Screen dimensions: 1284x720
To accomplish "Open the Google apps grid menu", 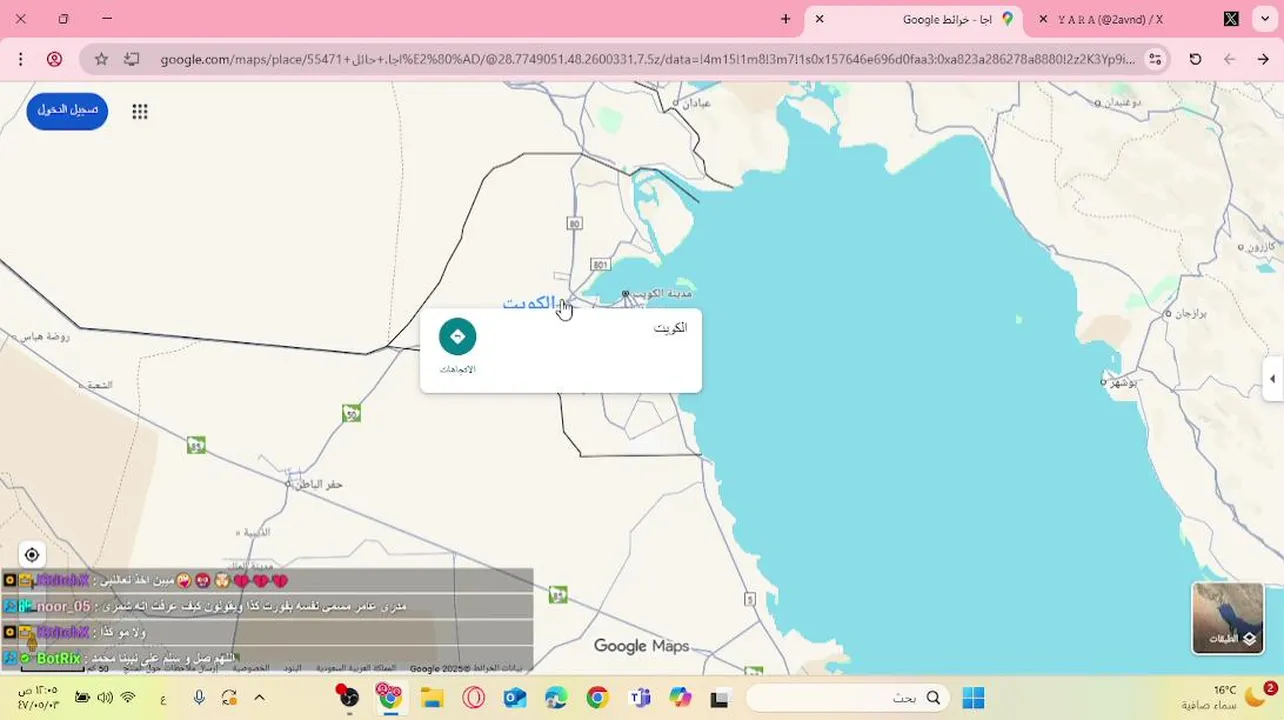I will (x=140, y=112).
